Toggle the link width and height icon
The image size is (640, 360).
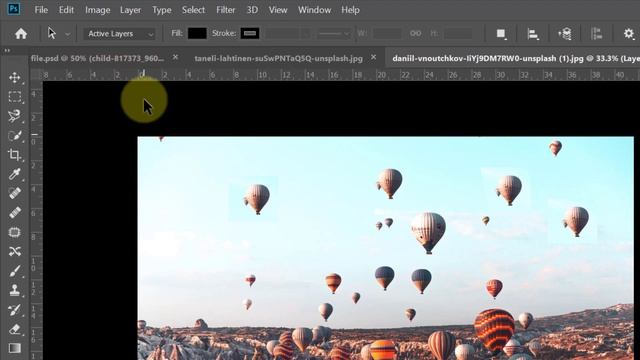415,33
